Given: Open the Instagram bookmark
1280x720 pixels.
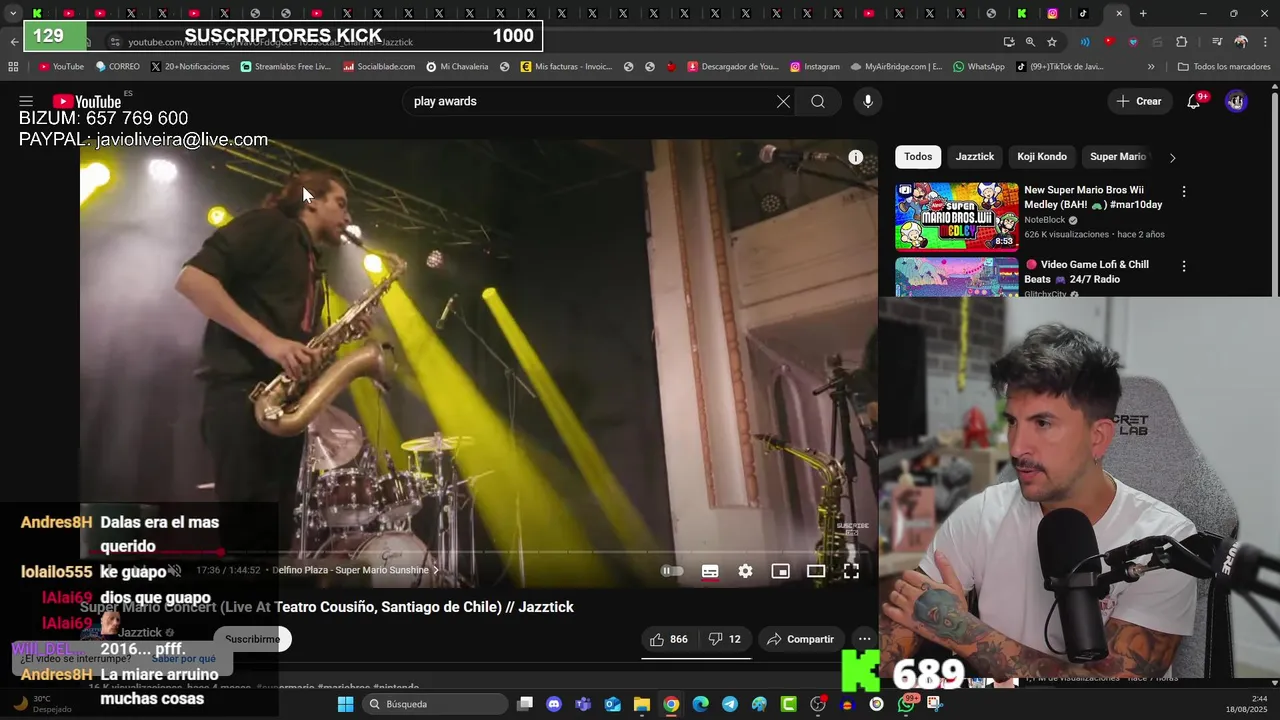Looking at the screenshot, I should point(815,67).
